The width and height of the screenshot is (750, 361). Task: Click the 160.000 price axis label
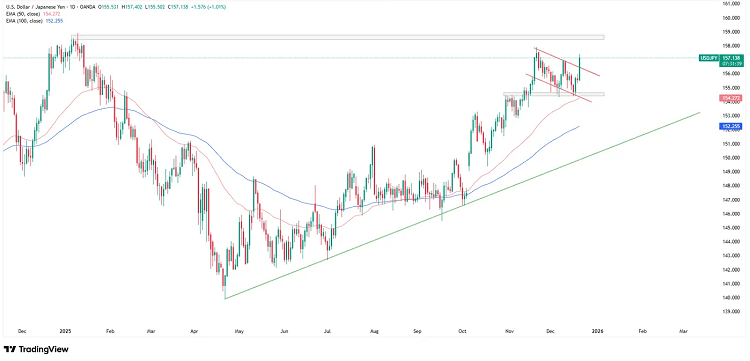pos(731,18)
